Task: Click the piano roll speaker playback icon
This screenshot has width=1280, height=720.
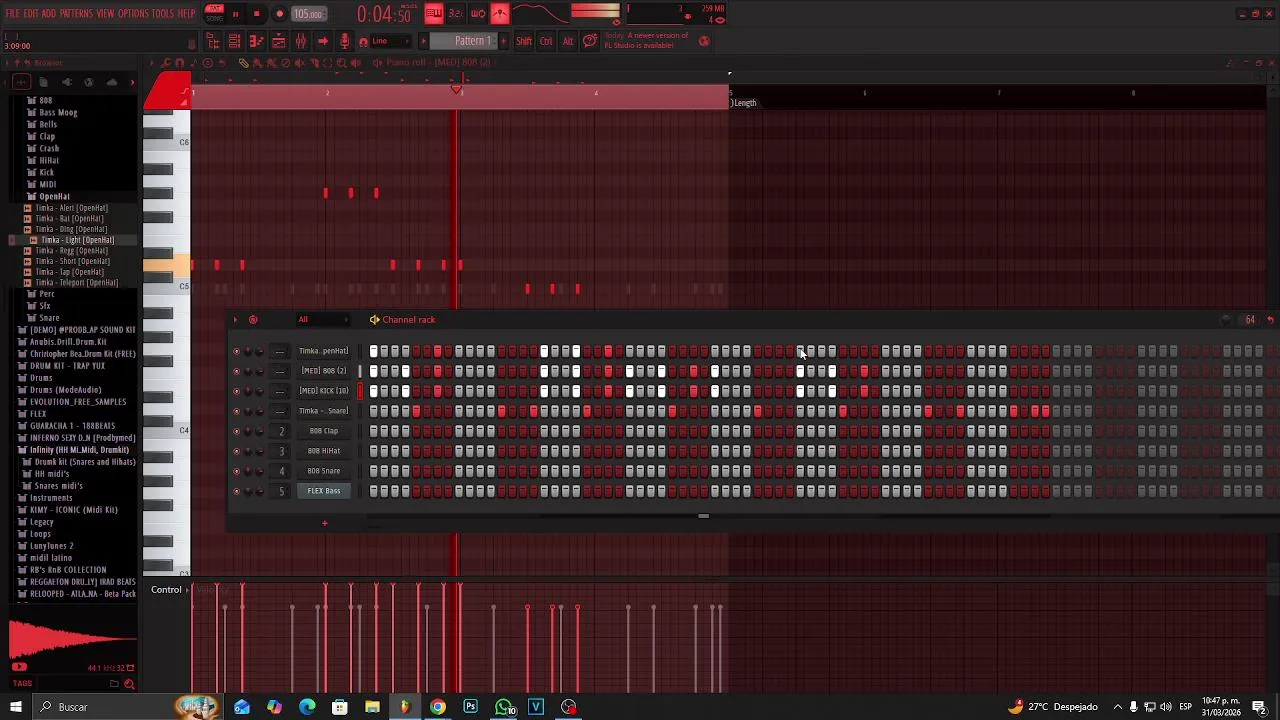Action: tap(356, 63)
